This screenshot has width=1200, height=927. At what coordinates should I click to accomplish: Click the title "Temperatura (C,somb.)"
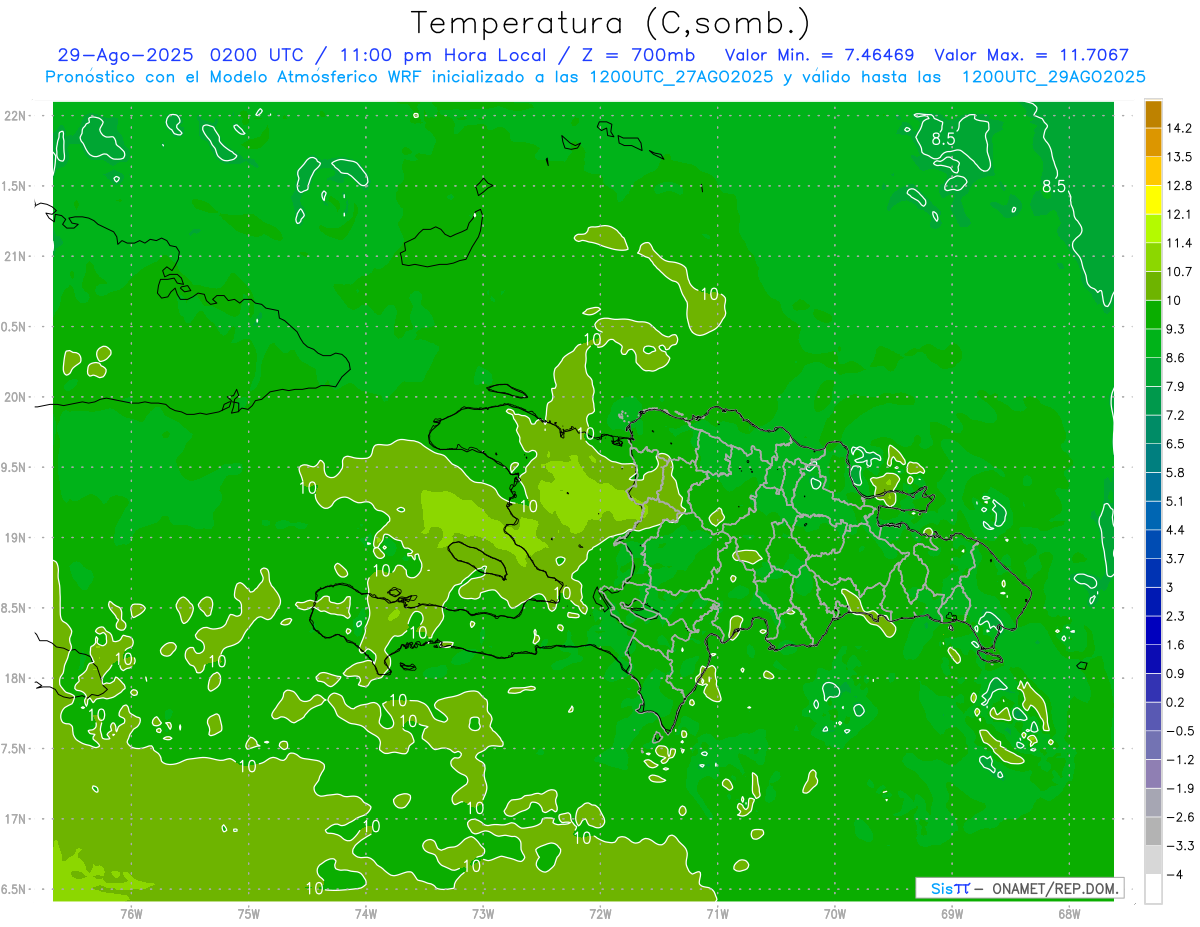[611, 23]
